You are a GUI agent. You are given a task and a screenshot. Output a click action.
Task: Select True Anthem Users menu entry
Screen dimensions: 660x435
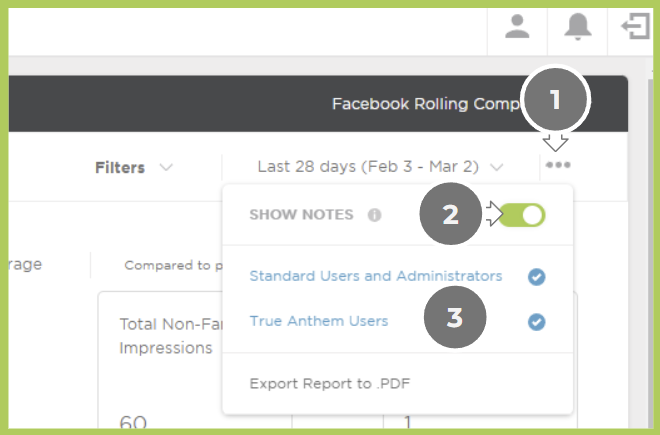click(x=318, y=321)
